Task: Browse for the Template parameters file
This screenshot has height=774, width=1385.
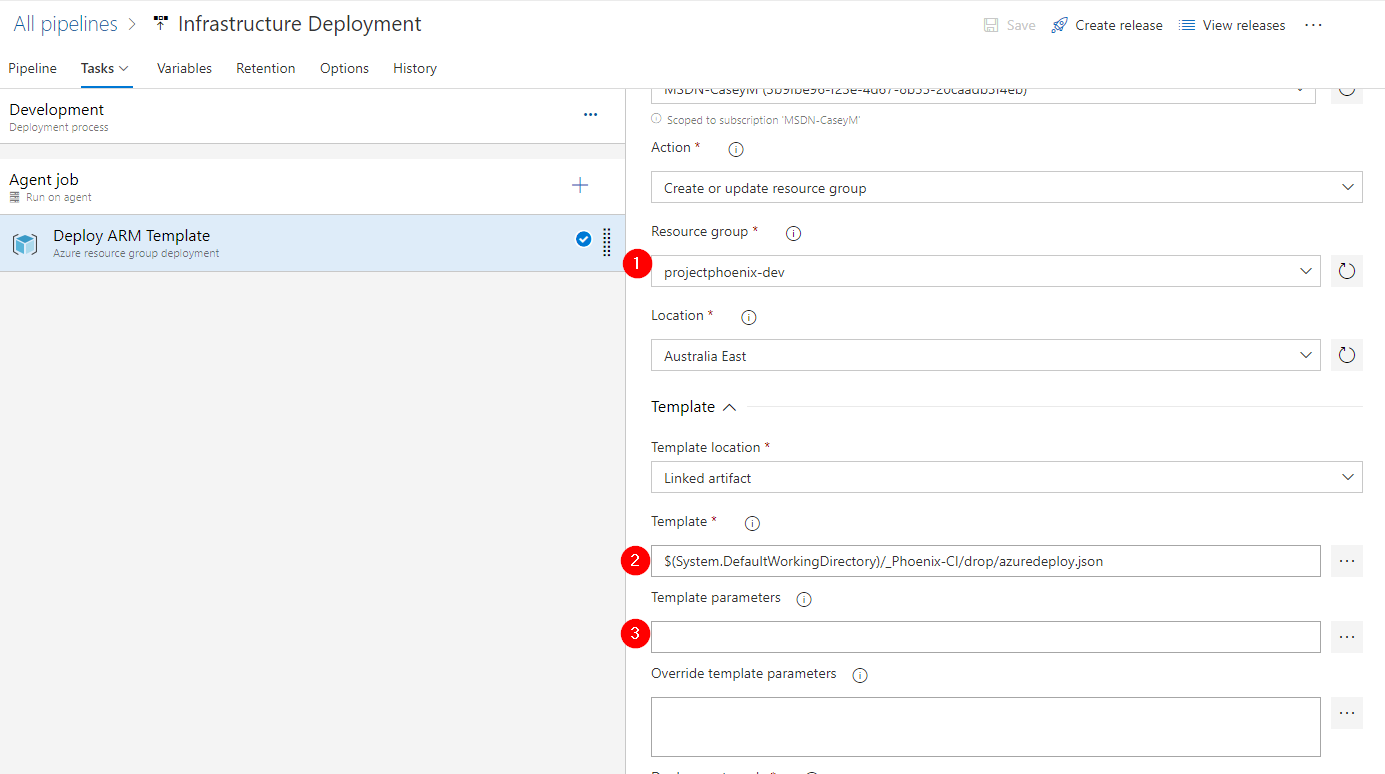Action: pyautogui.click(x=1346, y=637)
